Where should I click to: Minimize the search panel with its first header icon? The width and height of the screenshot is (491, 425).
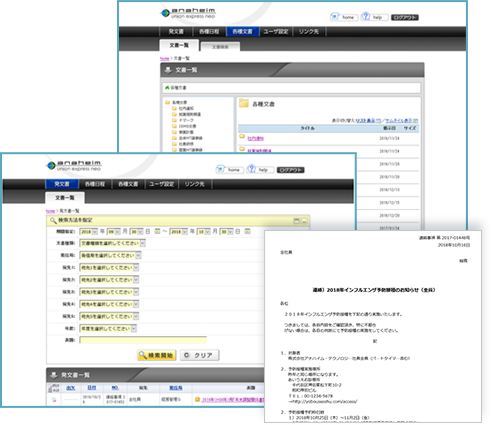[x=296, y=221]
